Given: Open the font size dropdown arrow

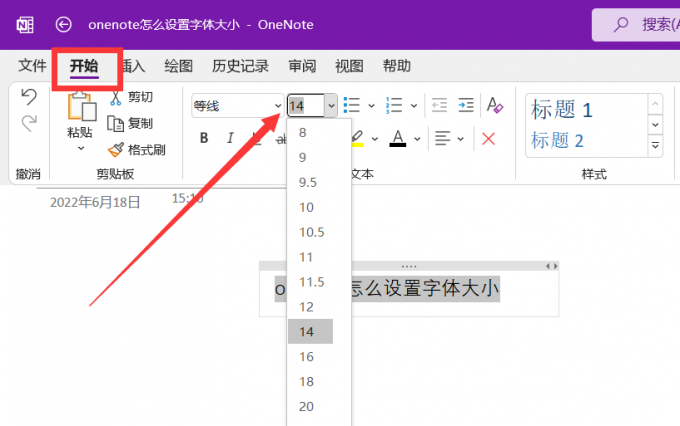Looking at the screenshot, I should [331, 105].
